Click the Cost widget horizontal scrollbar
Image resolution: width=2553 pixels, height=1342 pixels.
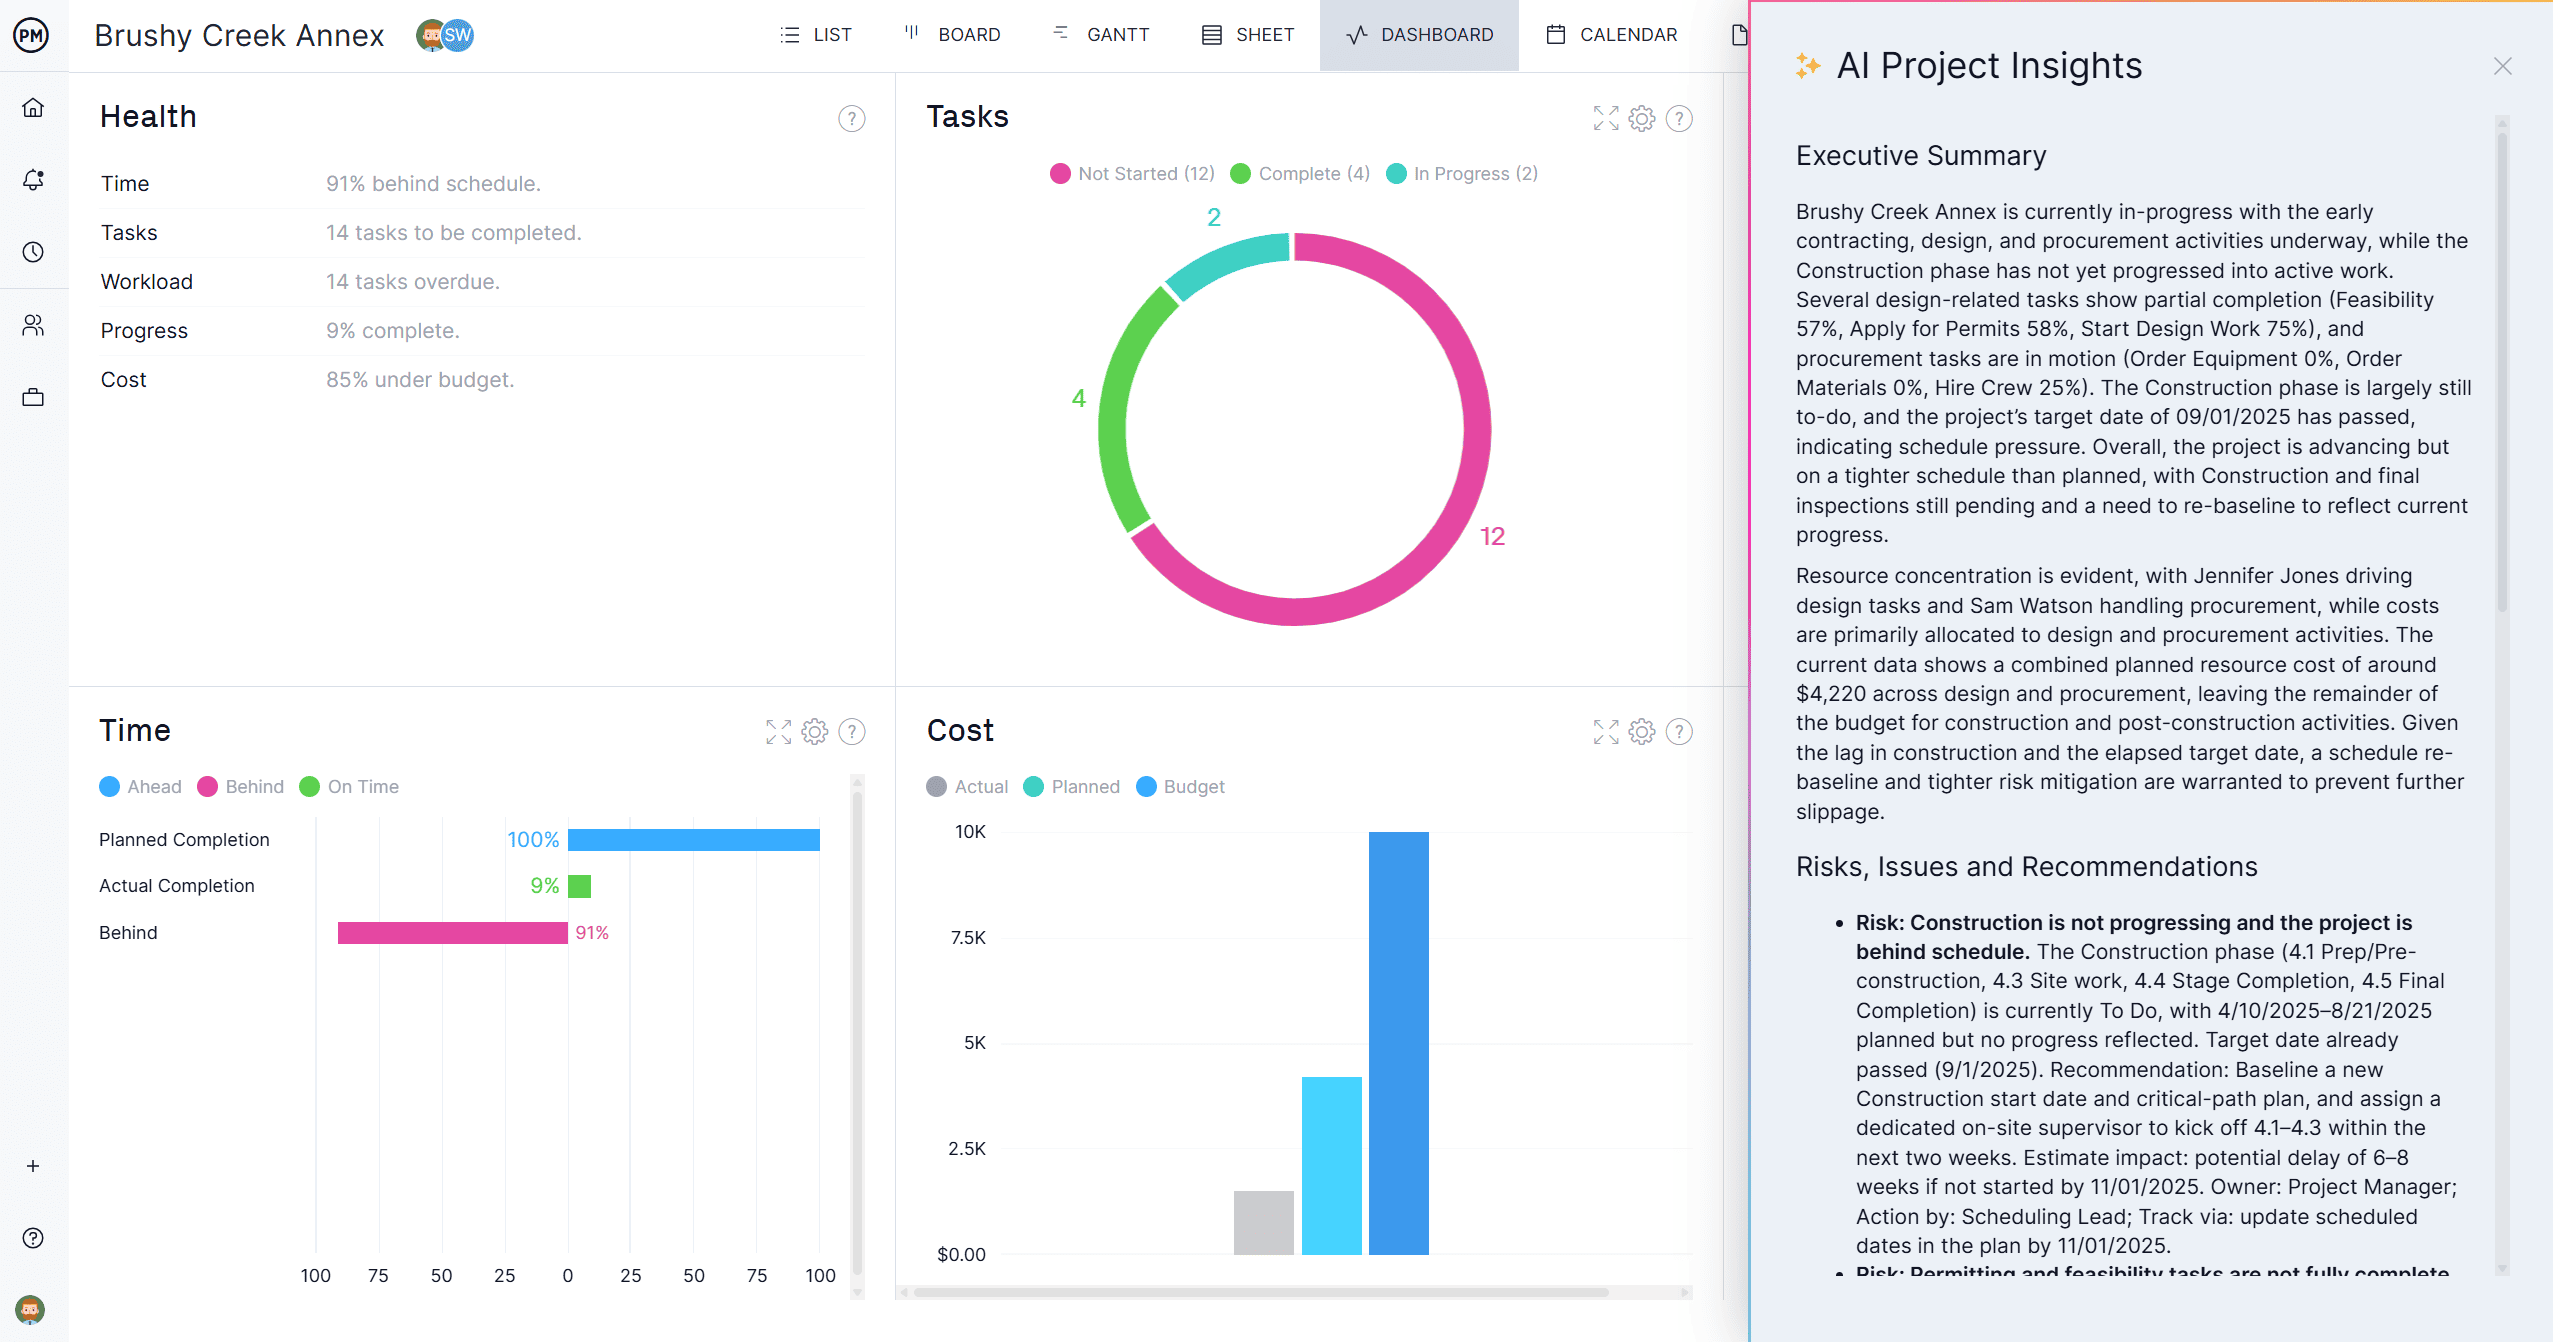[1260, 1292]
